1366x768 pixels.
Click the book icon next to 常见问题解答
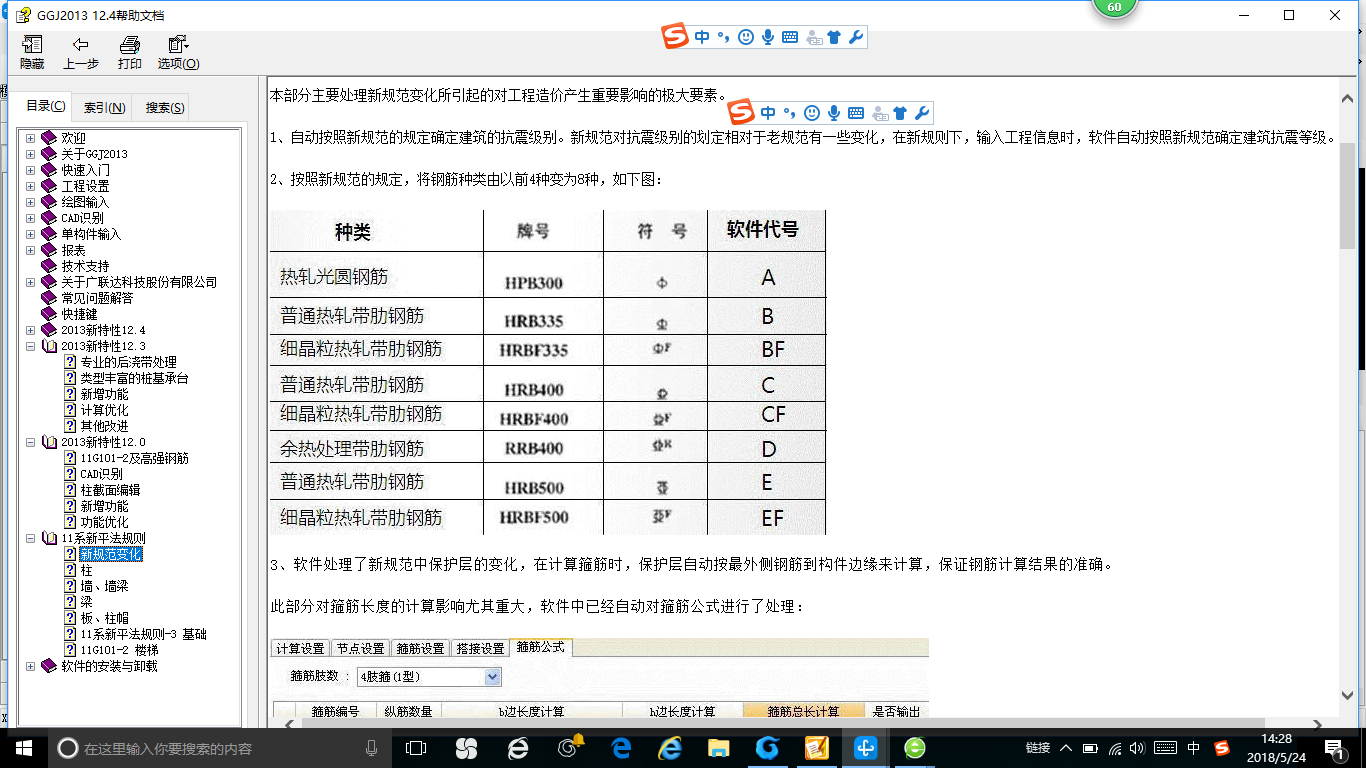(49, 298)
